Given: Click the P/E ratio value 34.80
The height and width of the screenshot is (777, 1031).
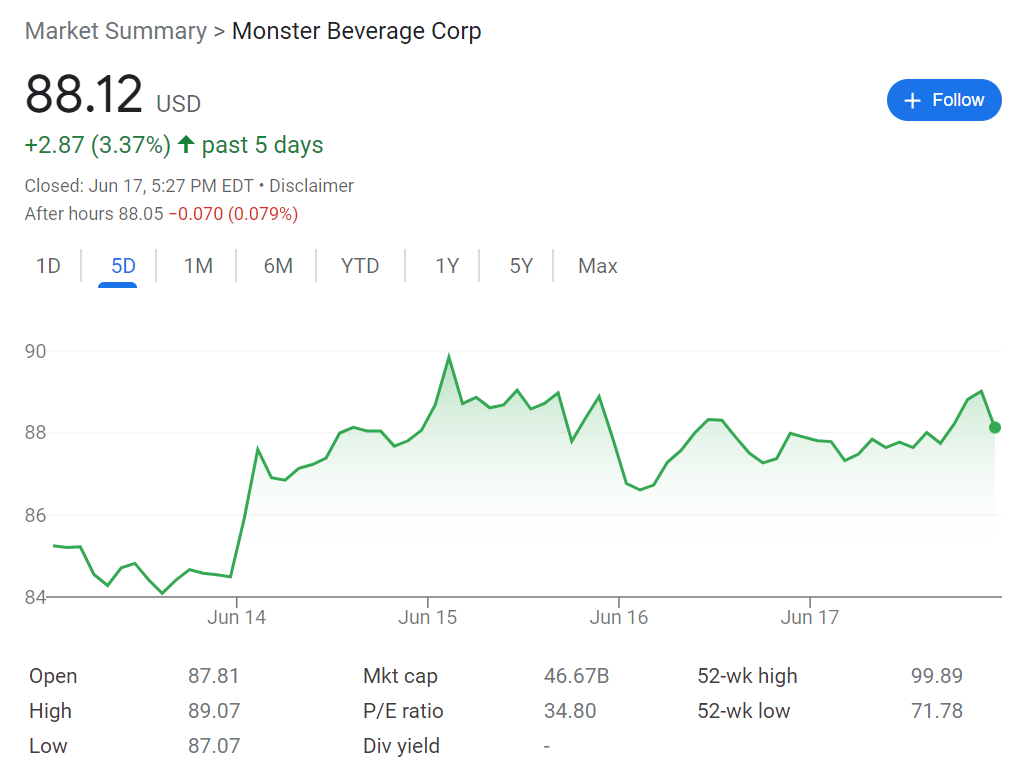Looking at the screenshot, I should [570, 711].
